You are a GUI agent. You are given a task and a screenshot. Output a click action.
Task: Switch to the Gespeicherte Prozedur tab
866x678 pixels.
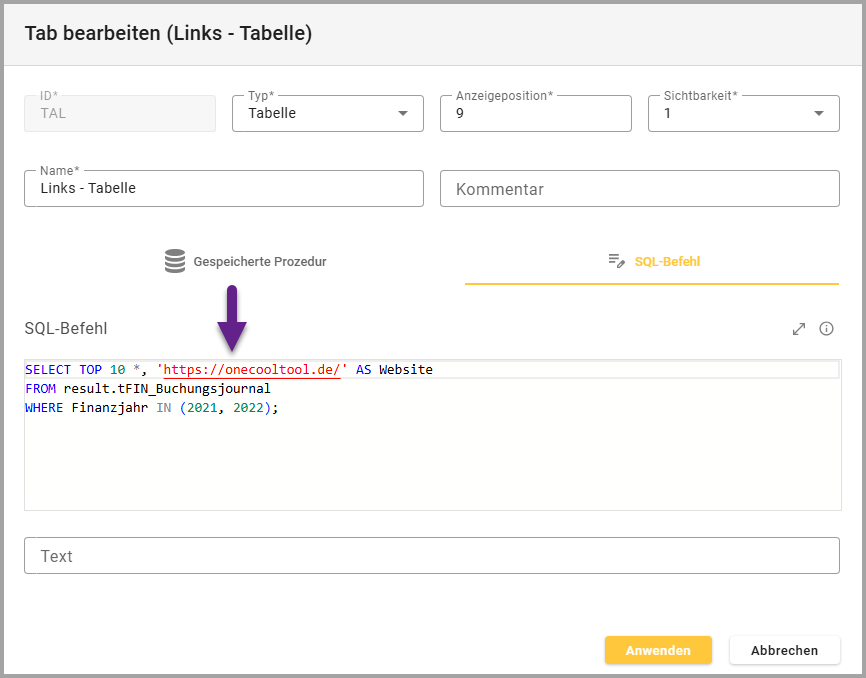(x=245, y=262)
